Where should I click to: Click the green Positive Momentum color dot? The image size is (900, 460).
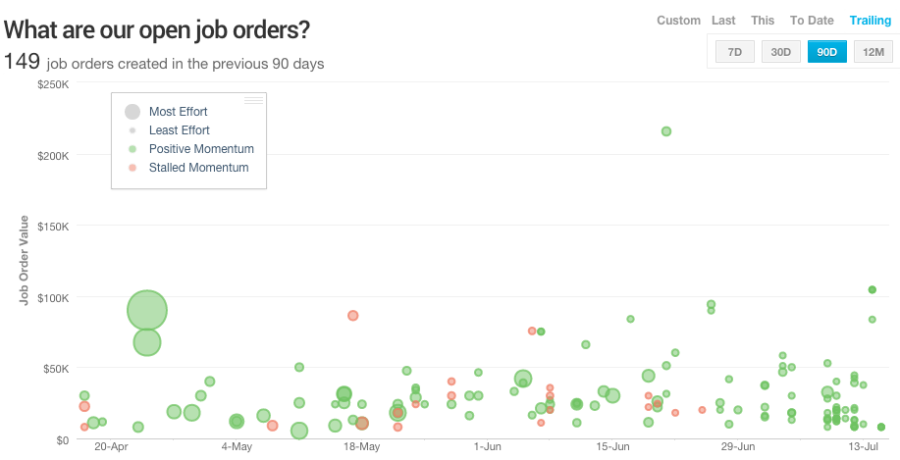[132, 149]
